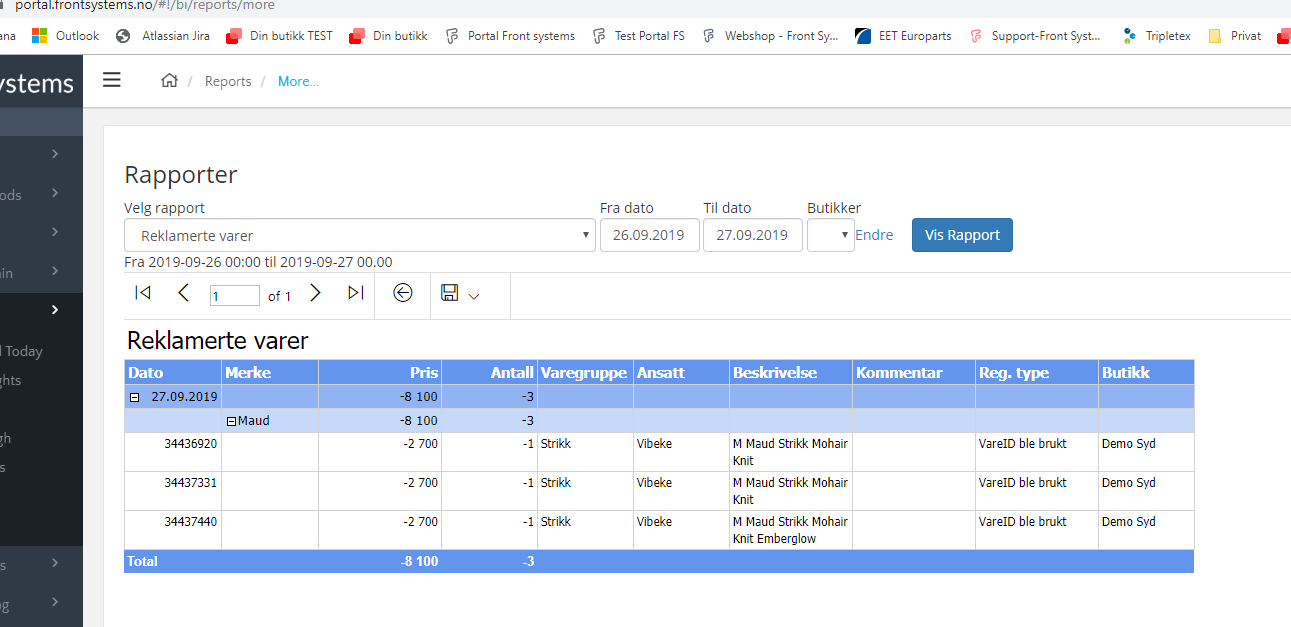Open the save/export report menu
The image size is (1291, 627).
(x=460, y=293)
